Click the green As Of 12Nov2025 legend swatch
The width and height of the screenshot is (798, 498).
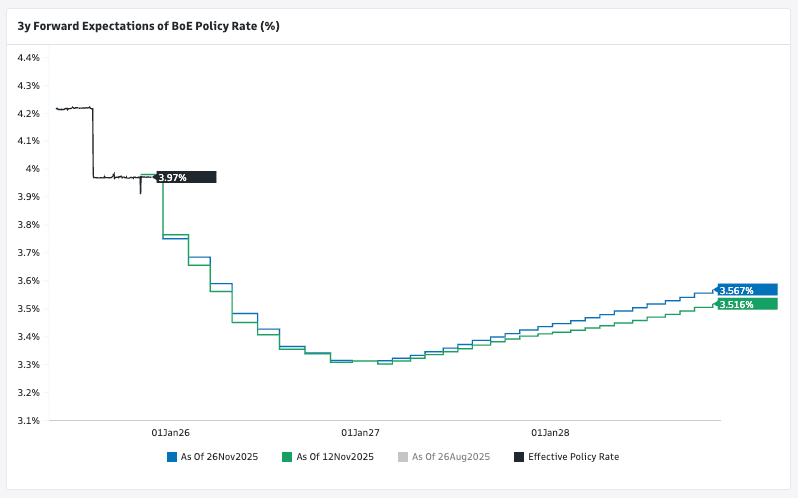(288, 457)
